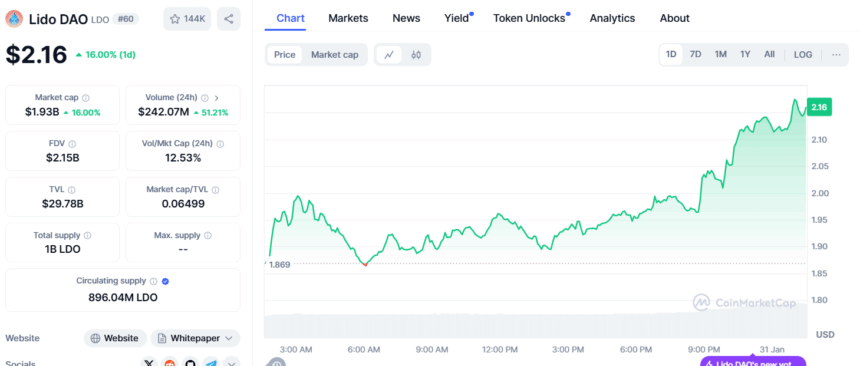Switch chart to candlestick view icon
Image resolution: width=860 pixels, height=366 pixels.
416,55
